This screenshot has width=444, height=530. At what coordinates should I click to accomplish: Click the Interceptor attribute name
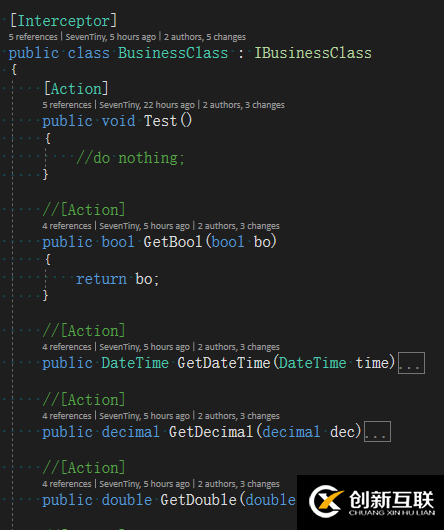coord(64,21)
